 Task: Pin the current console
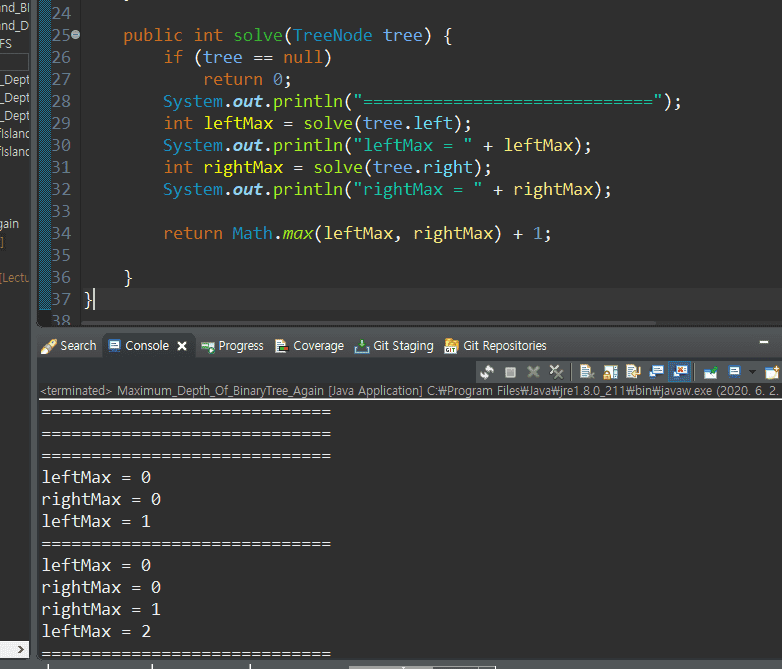click(710, 372)
